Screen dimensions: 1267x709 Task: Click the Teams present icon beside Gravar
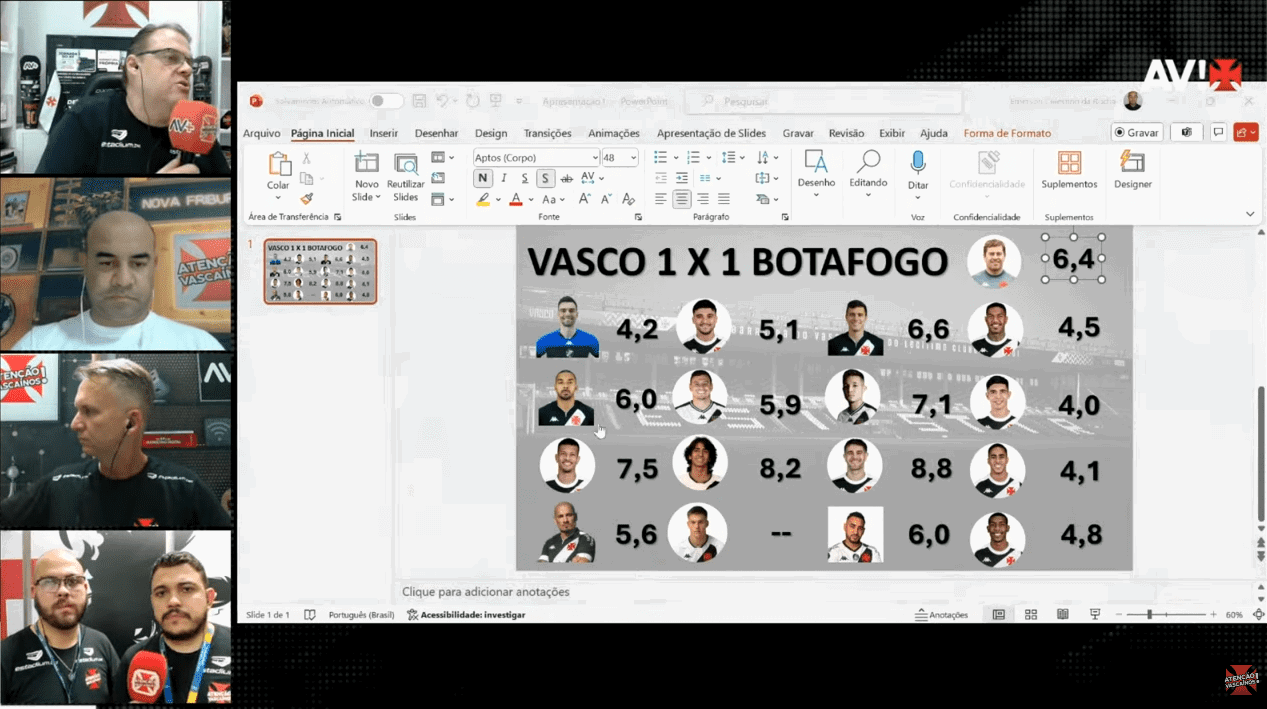pyautogui.click(x=1187, y=132)
